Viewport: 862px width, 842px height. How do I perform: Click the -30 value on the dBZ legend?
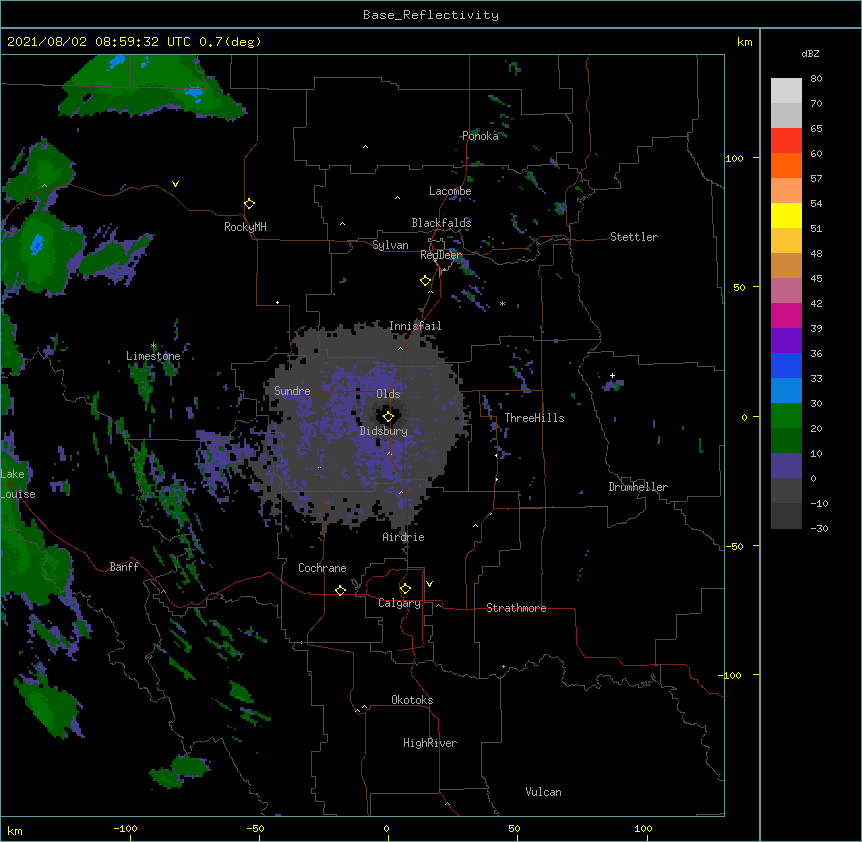point(819,528)
